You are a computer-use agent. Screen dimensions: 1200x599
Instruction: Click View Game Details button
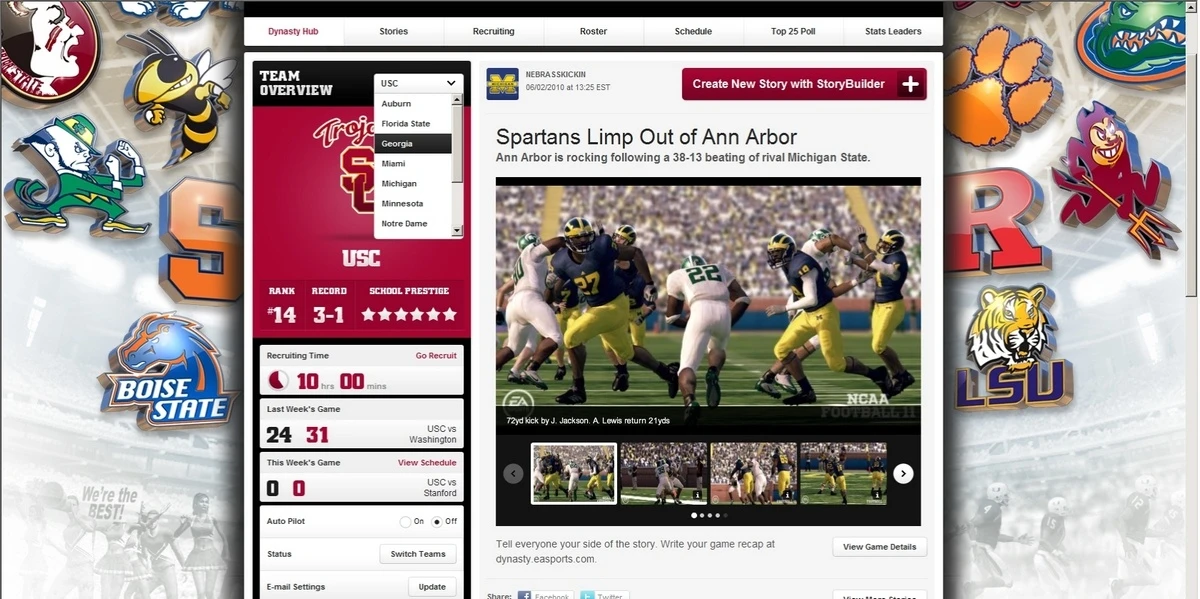tap(880, 547)
